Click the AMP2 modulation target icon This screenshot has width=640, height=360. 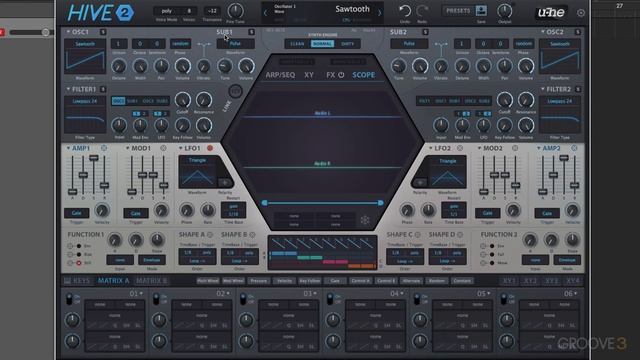(574, 148)
